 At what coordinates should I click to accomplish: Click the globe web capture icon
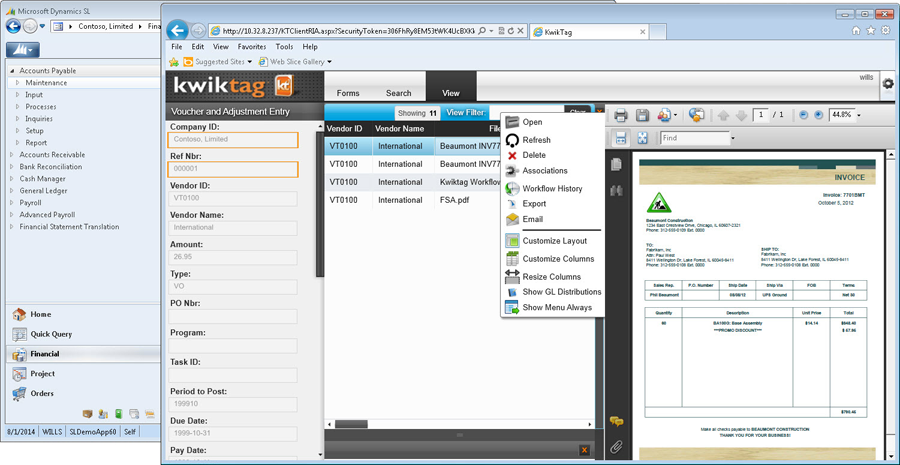pos(696,115)
